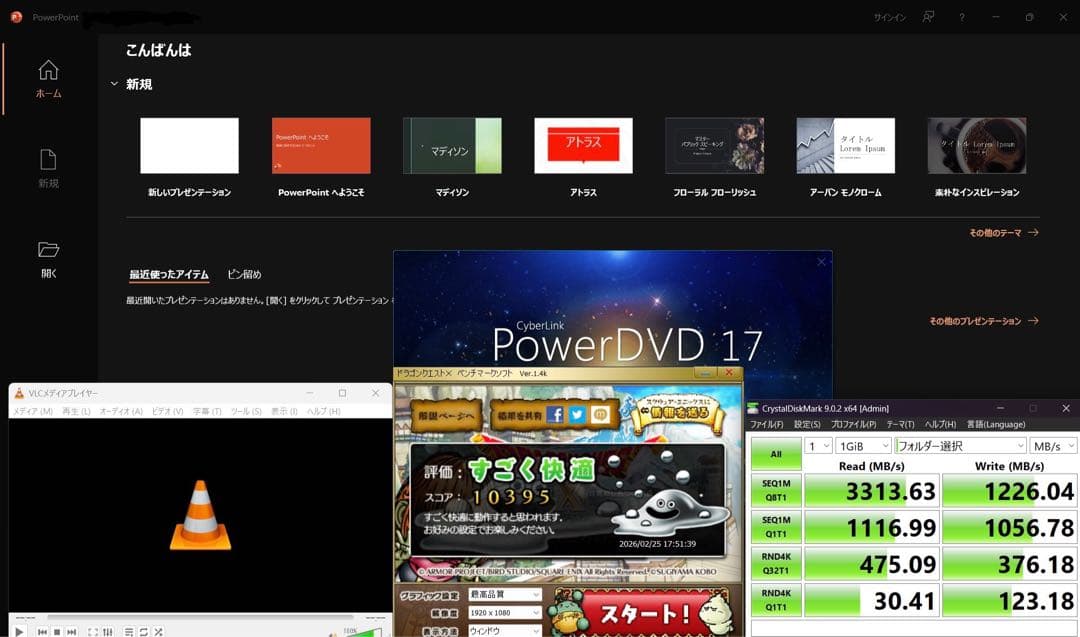
Task: Open CrystalDiskMark 言語(Language) menu
Action: [996, 424]
